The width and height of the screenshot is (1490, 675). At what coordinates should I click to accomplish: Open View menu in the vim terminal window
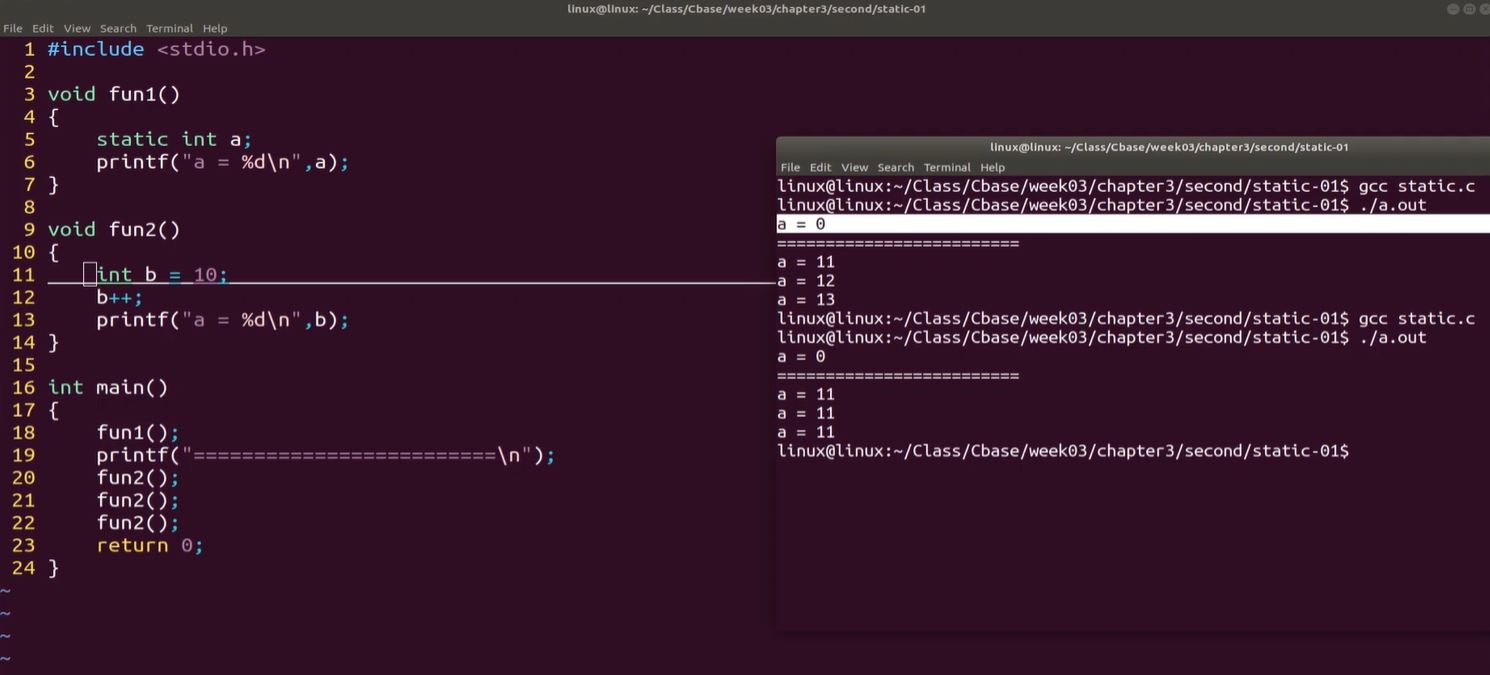77,28
